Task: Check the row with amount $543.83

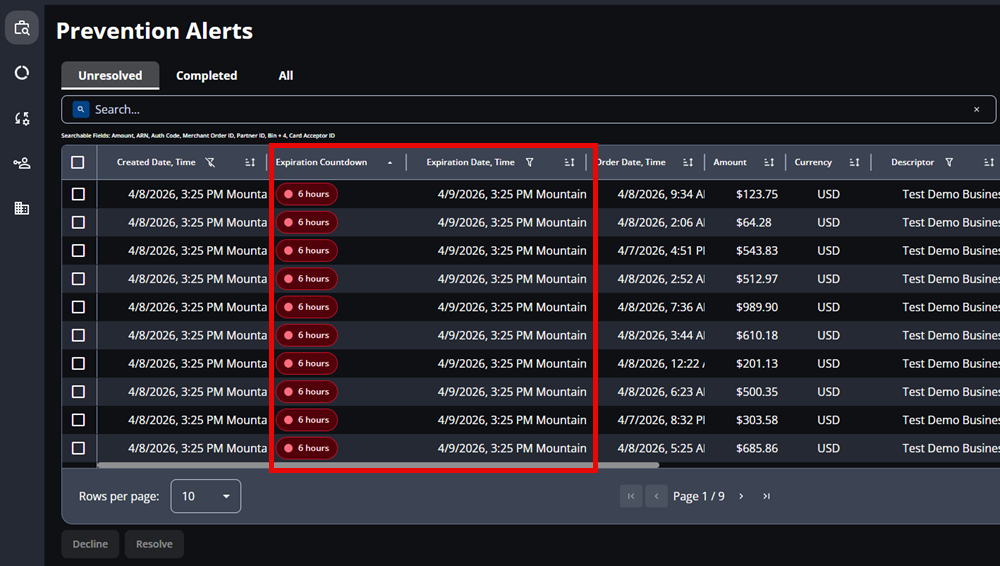Action: 78,250
